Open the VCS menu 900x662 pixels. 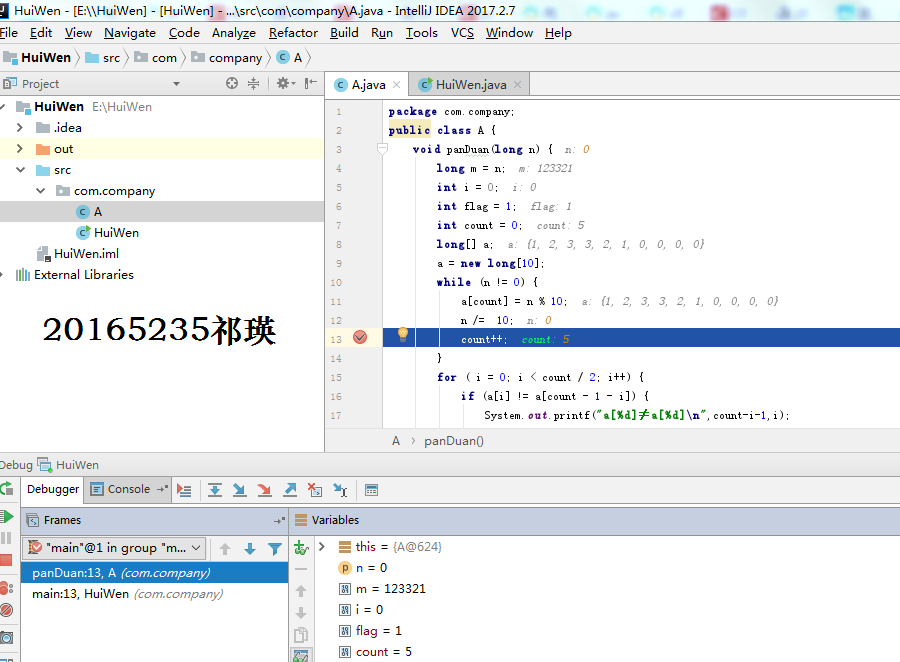(462, 33)
